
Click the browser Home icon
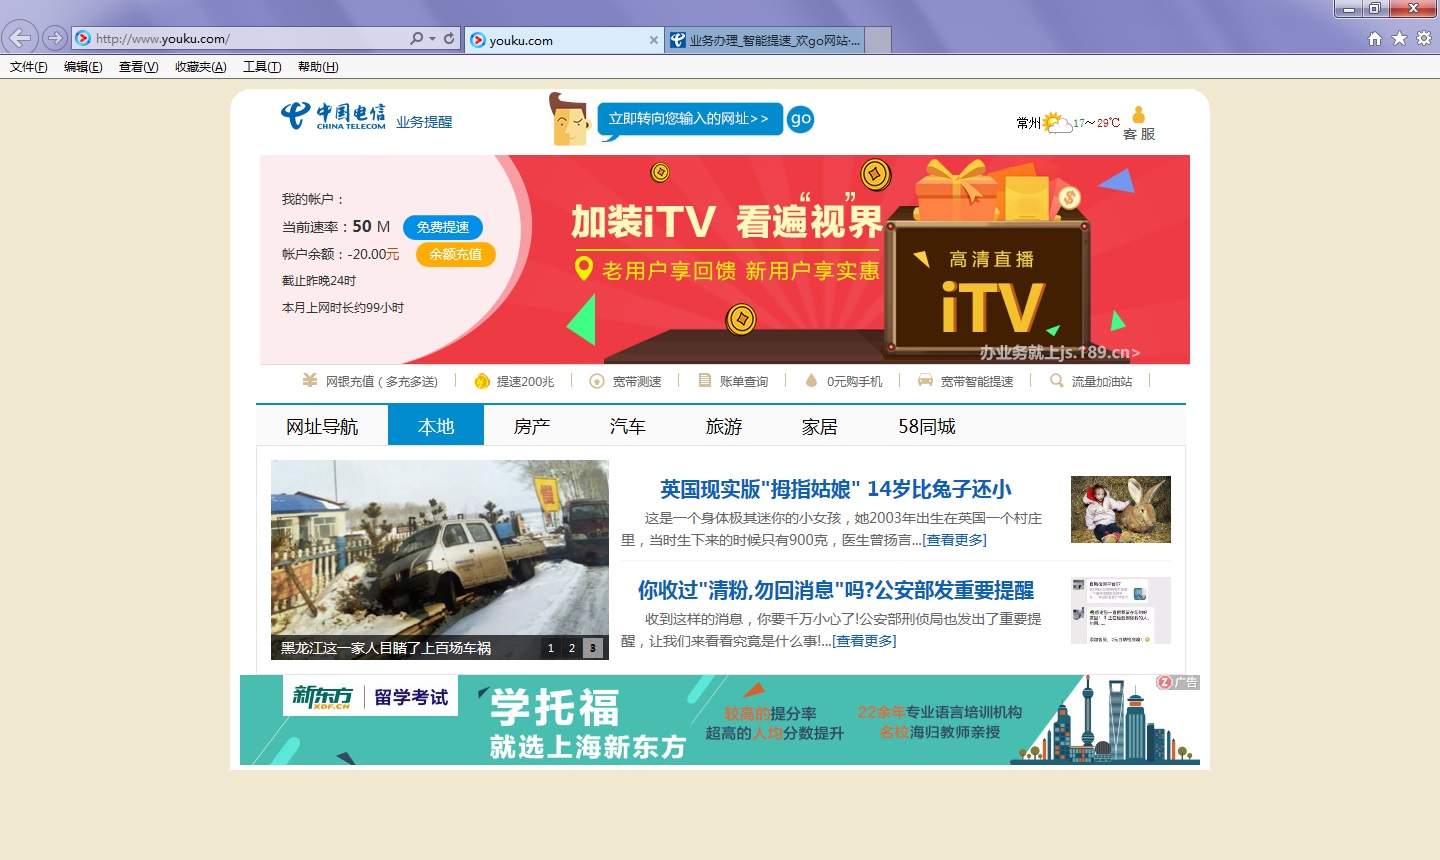pos(1375,38)
